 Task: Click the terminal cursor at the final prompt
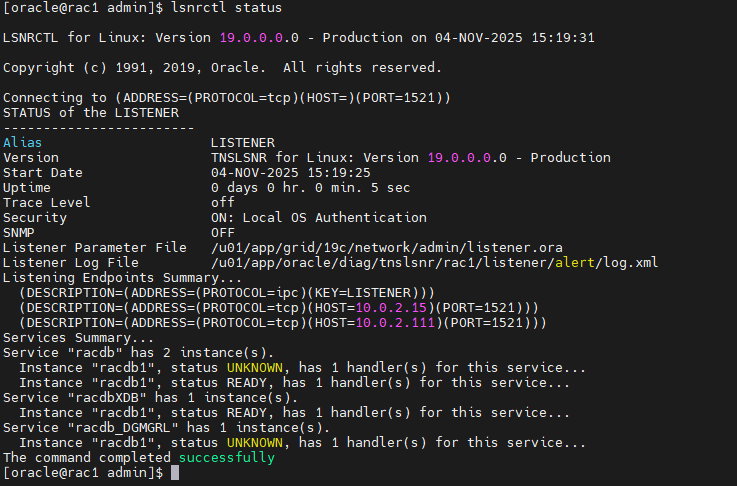point(175,473)
